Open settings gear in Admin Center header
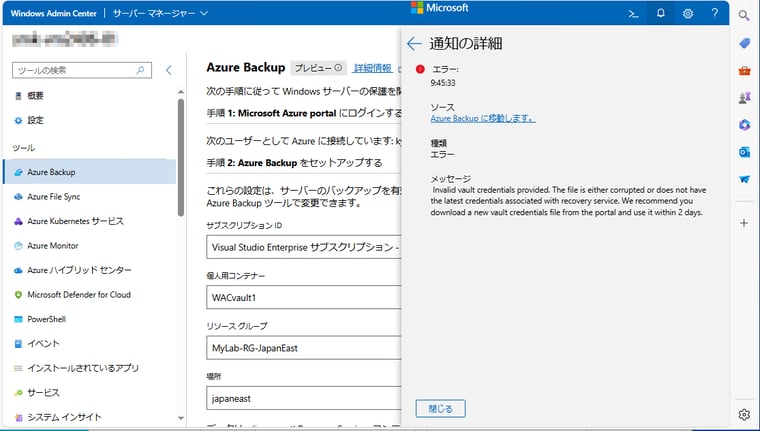The image size is (760, 431). [687, 14]
